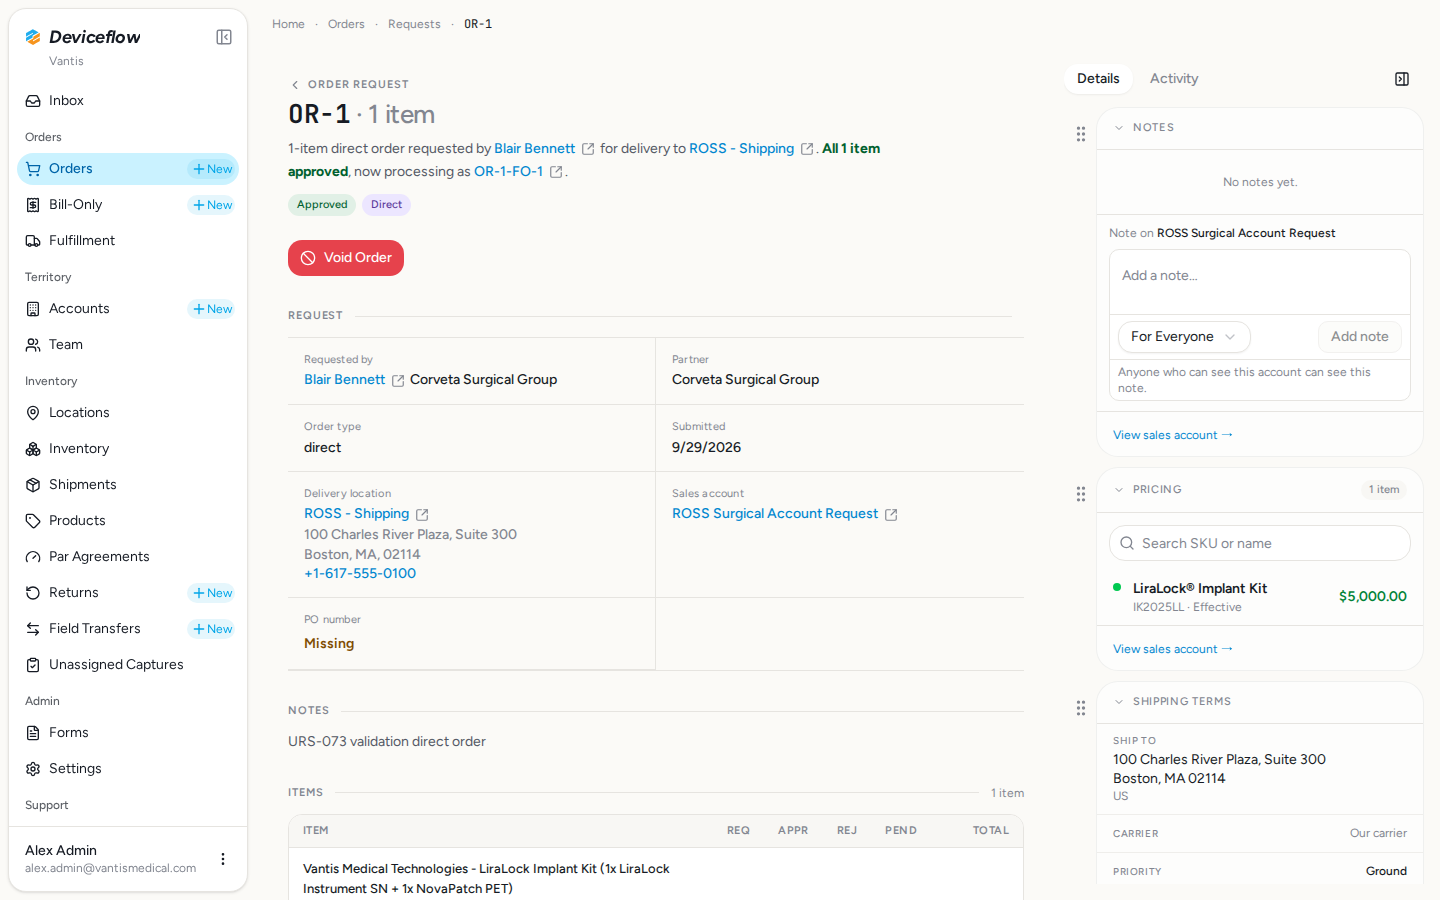Click the Void Order button
Viewport: 1440px width, 900px height.
point(346,258)
